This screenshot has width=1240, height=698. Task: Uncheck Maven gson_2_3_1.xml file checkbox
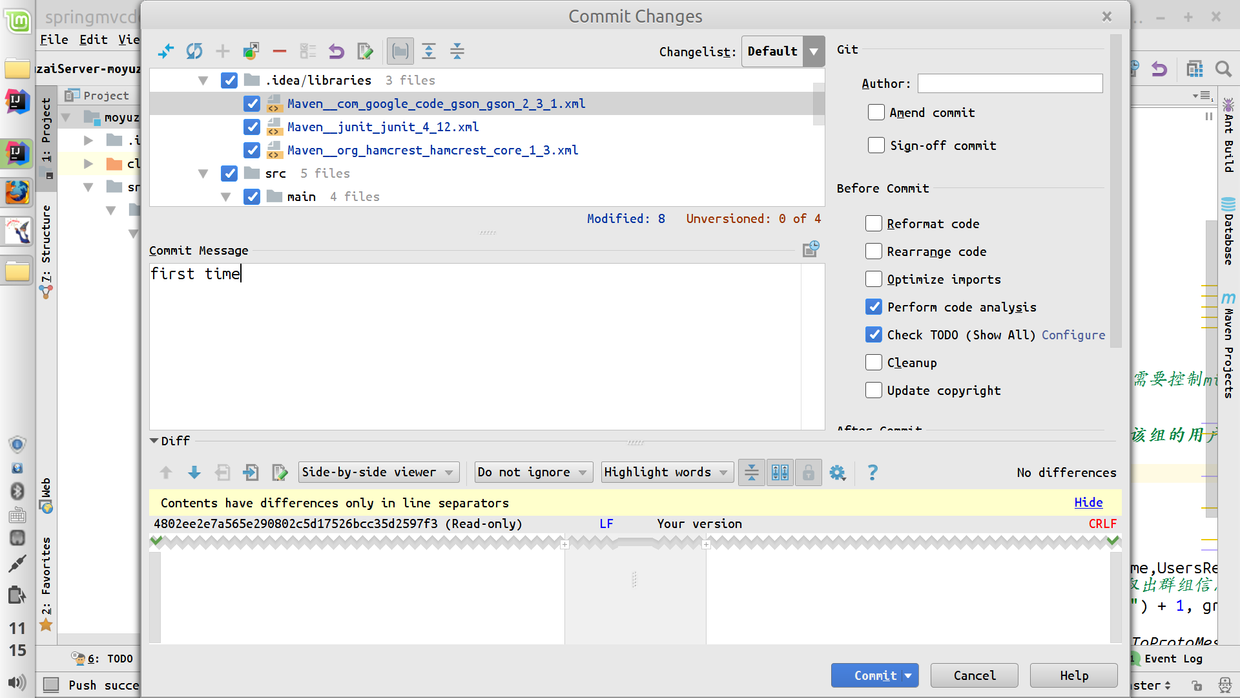click(x=252, y=103)
